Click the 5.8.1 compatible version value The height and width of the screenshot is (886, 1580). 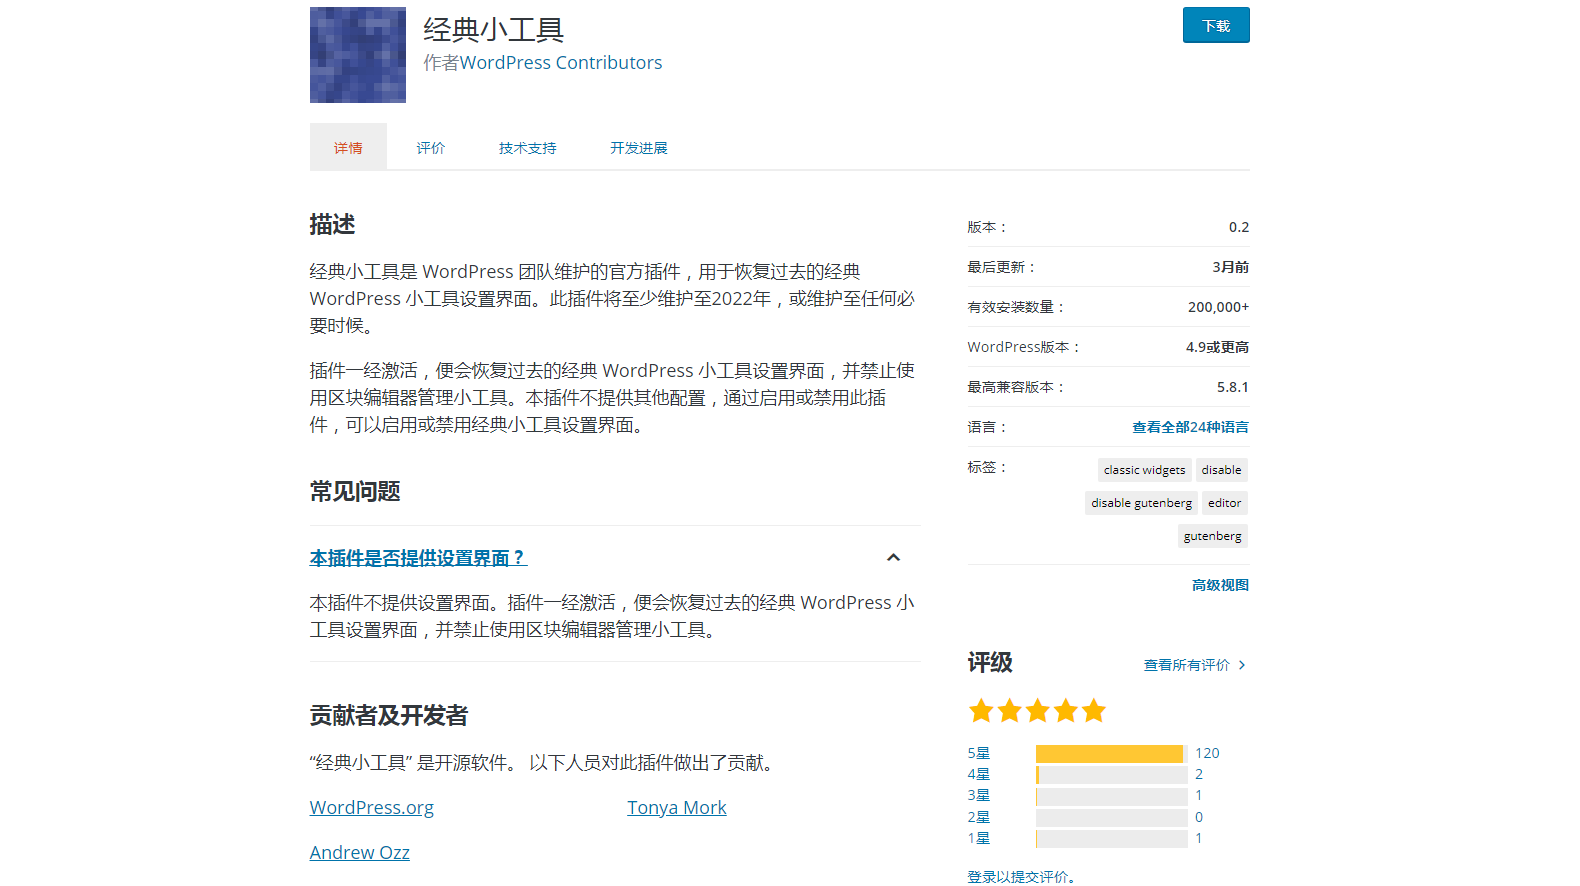[1232, 387]
